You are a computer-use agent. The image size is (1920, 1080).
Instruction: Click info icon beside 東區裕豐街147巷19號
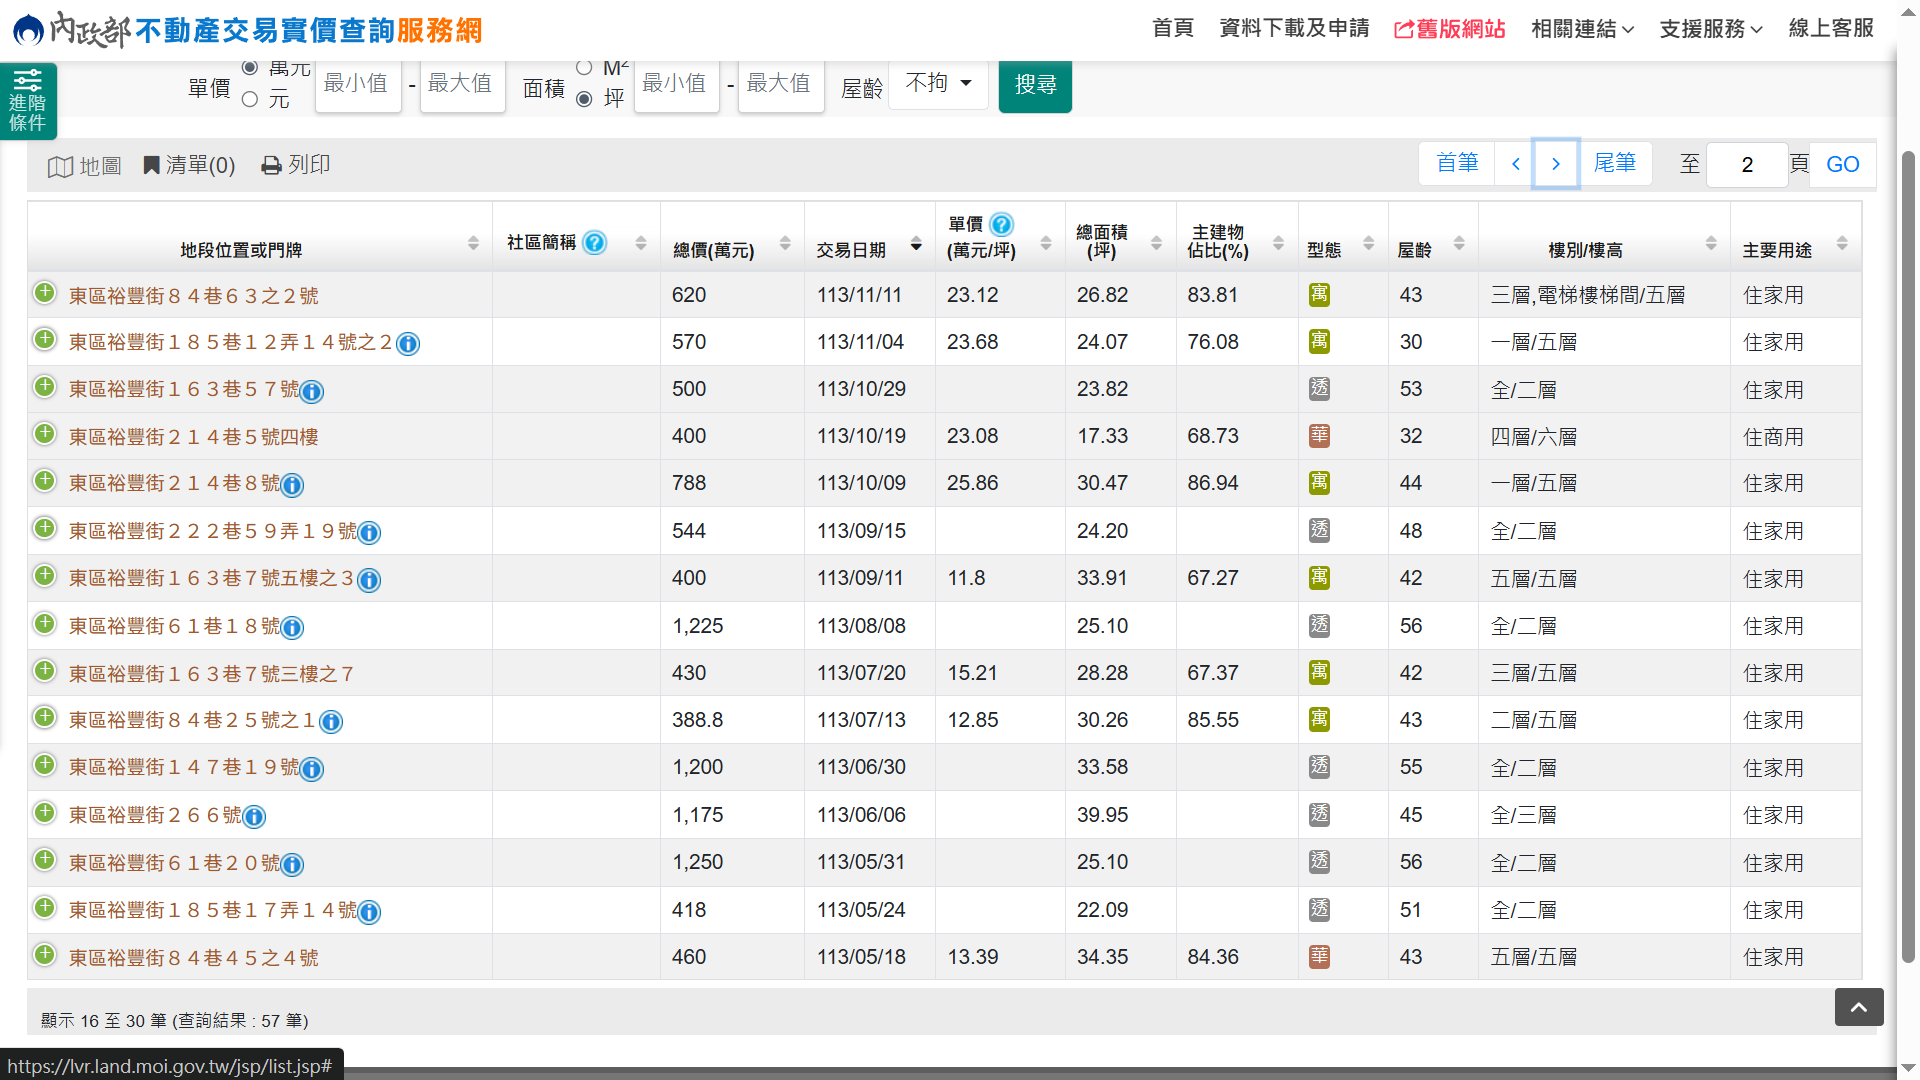[x=312, y=769]
